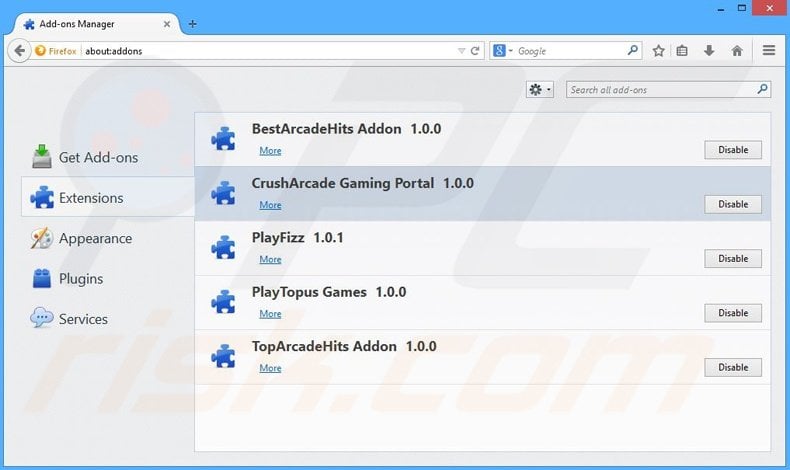Click the PlayFizz puzzle piece icon
This screenshot has height=470, width=790.
coord(223,247)
